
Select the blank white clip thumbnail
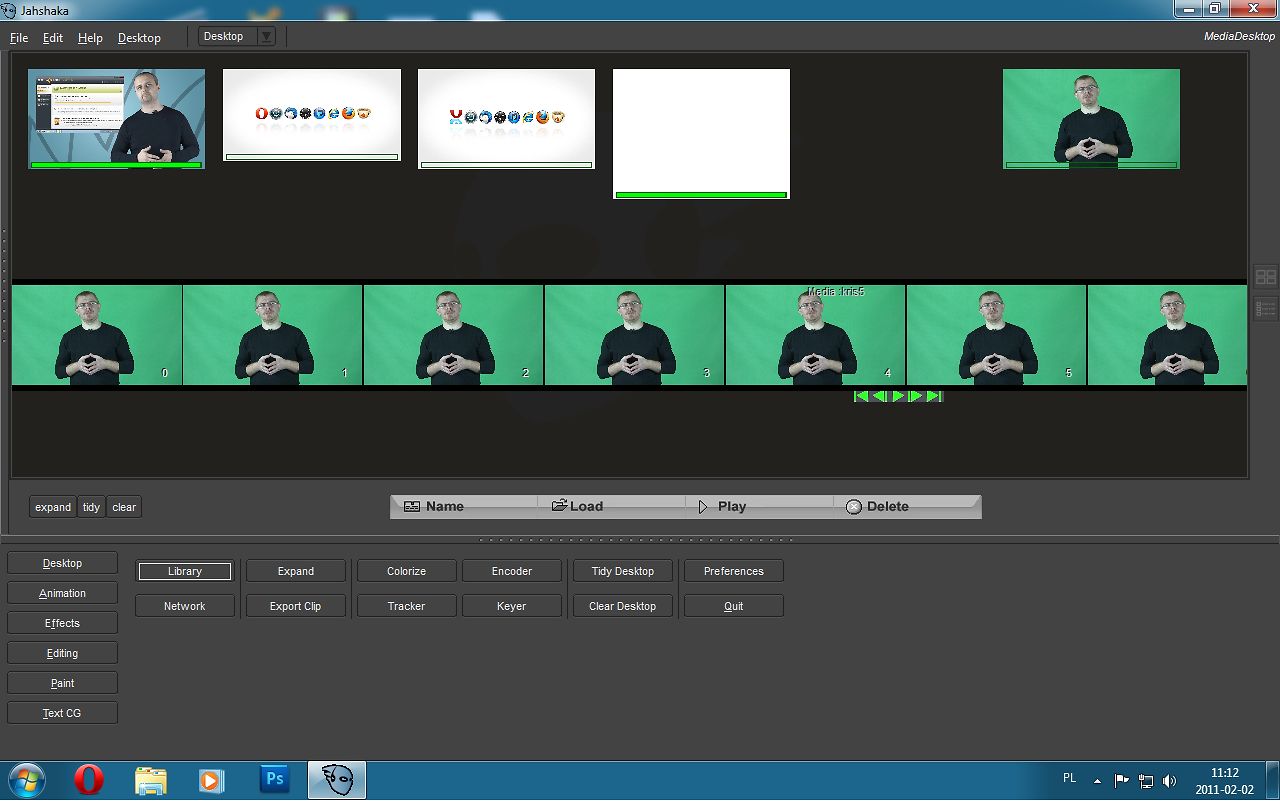click(701, 134)
